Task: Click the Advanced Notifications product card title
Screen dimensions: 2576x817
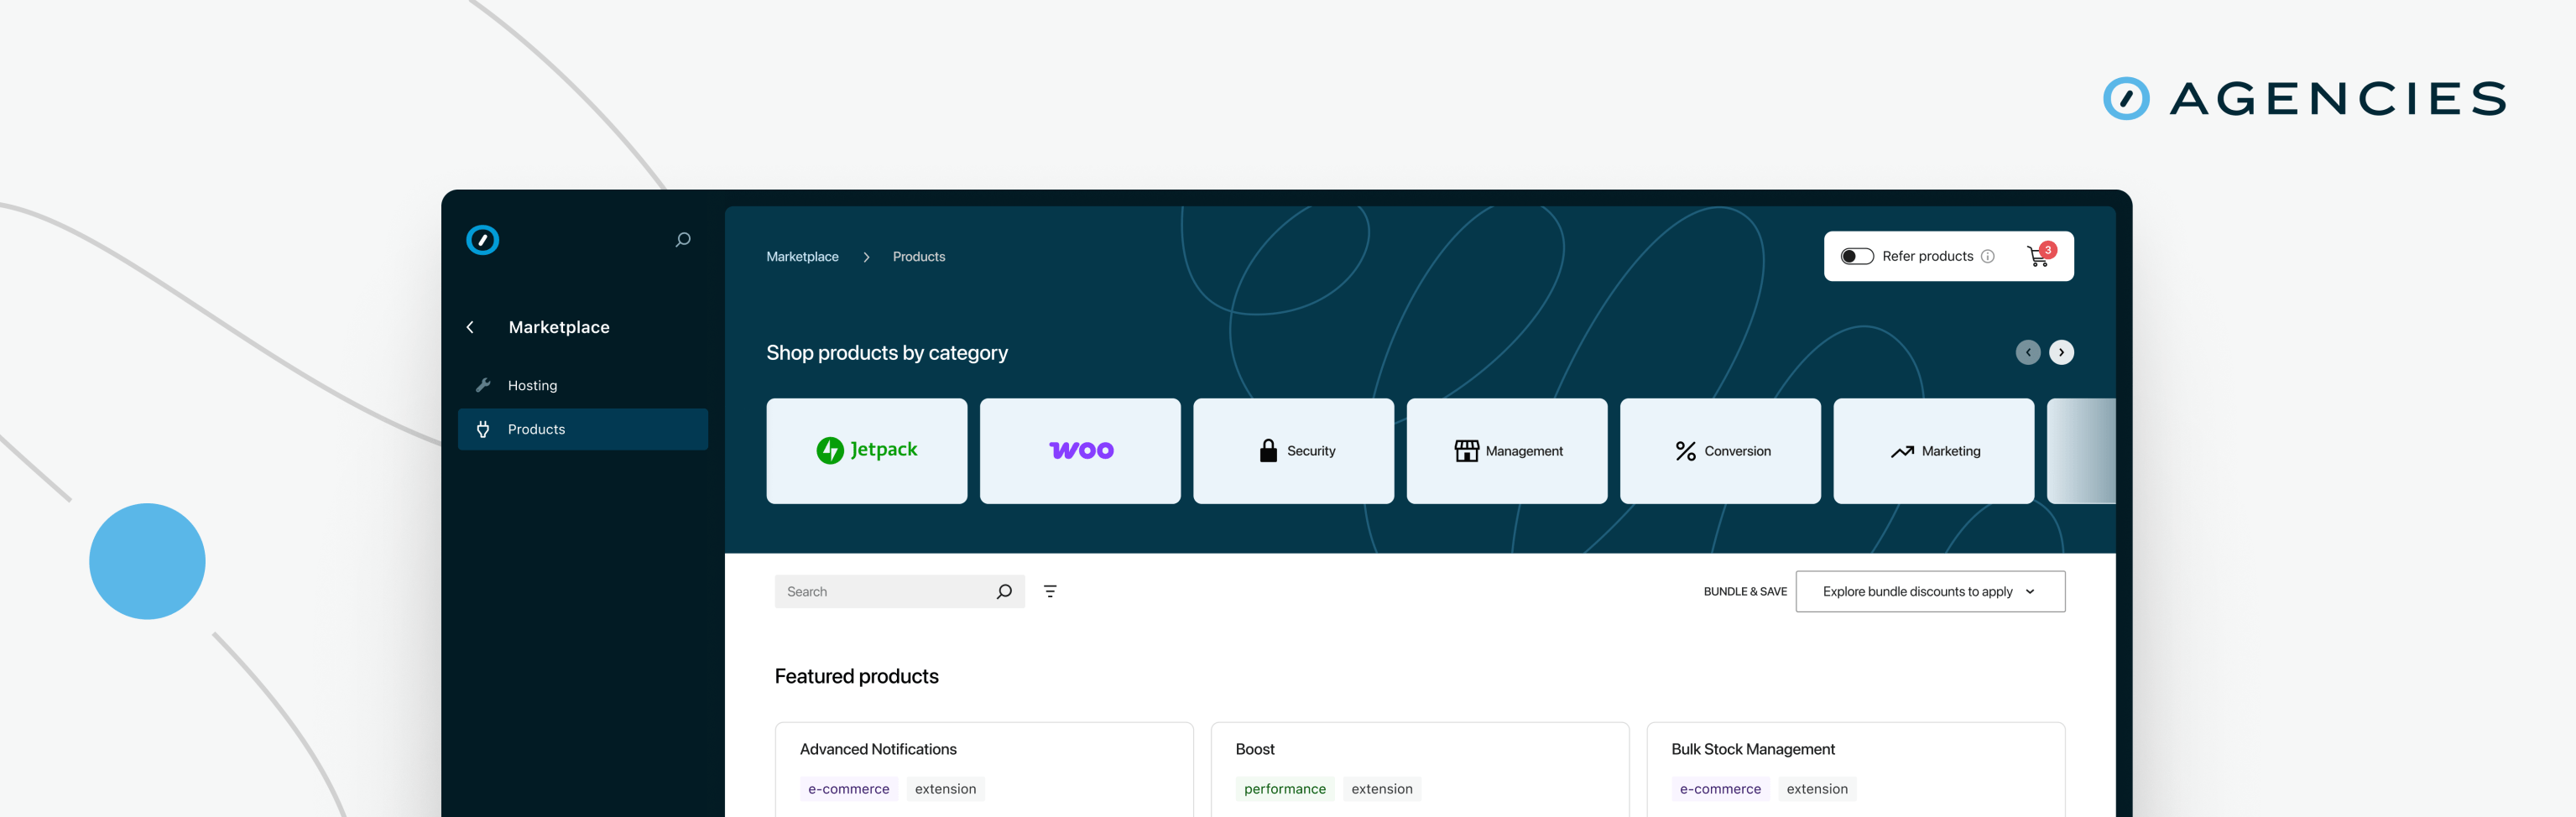Action: (877, 748)
